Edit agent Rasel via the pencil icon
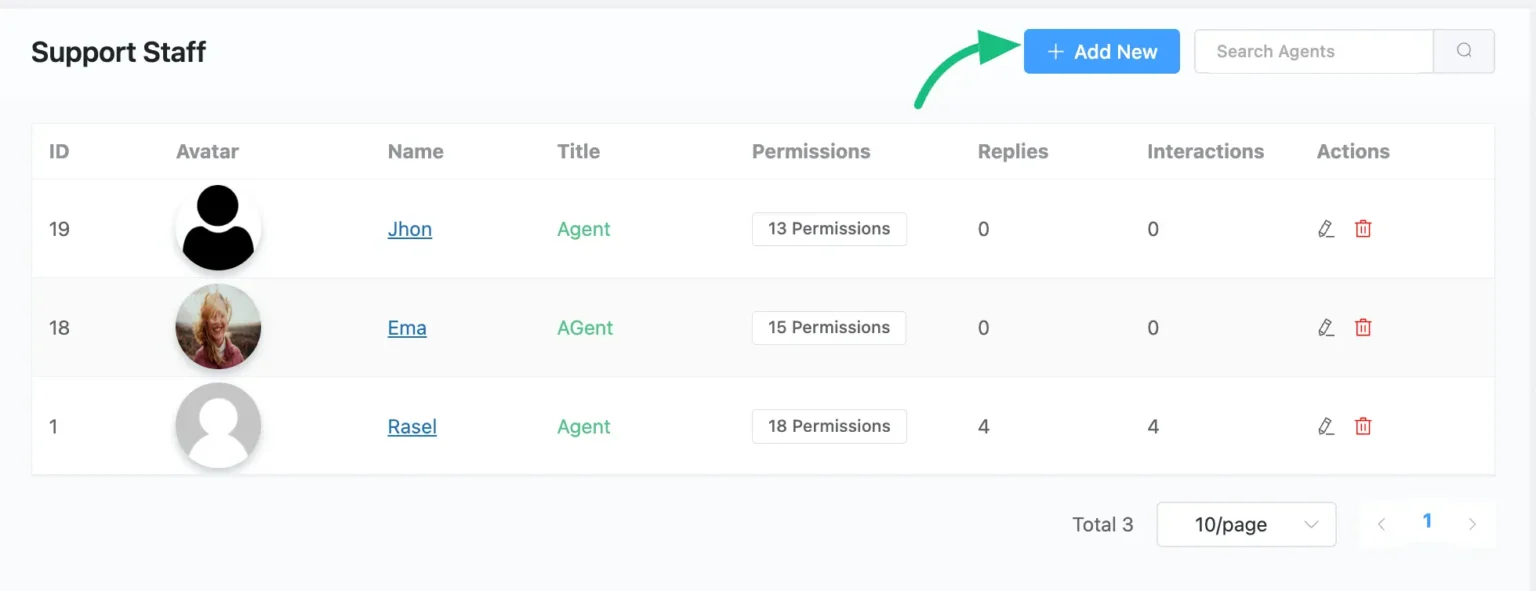 click(x=1326, y=426)
